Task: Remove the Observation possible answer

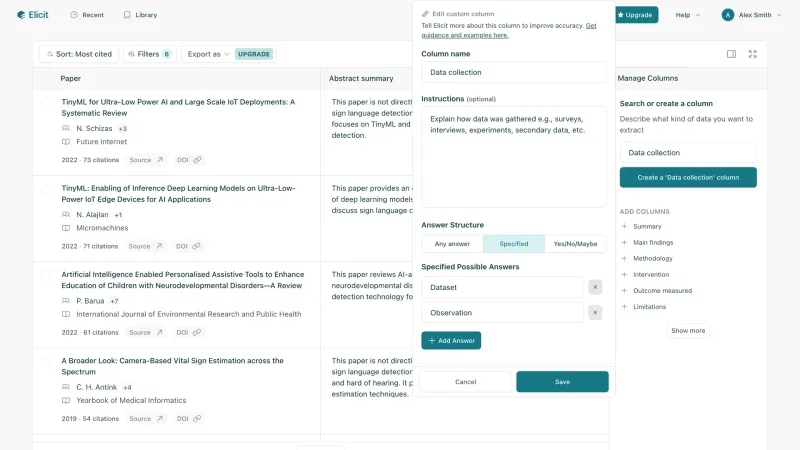Action: (595, 313)
